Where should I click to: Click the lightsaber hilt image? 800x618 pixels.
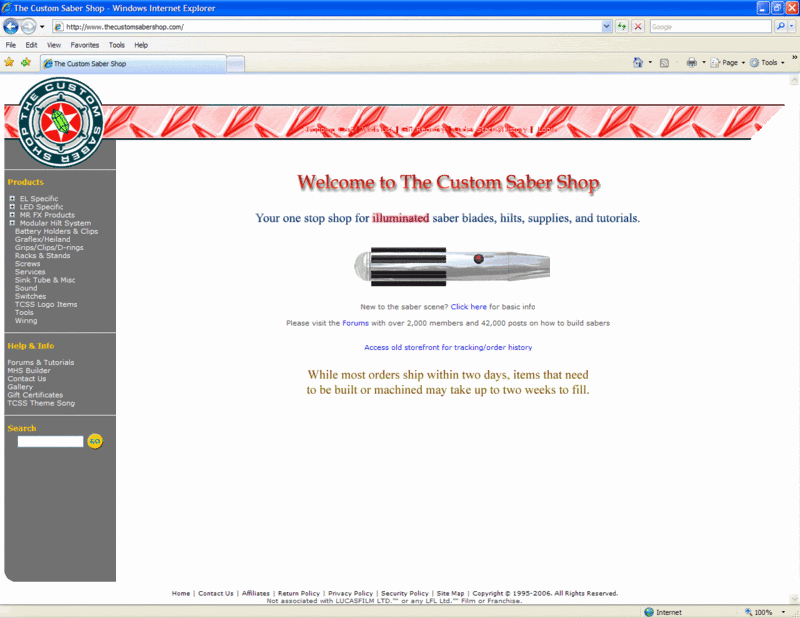[x=452, y=266]
